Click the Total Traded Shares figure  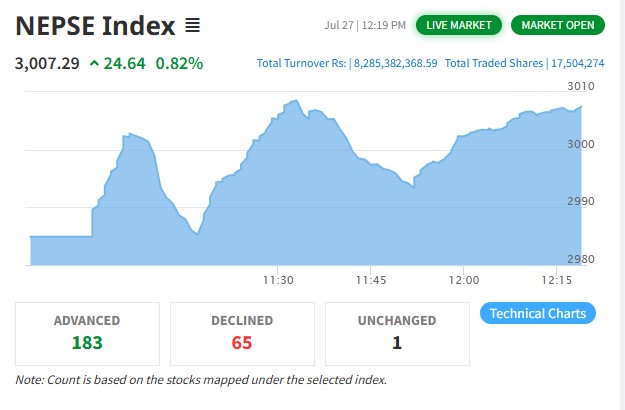pos(577,63)
